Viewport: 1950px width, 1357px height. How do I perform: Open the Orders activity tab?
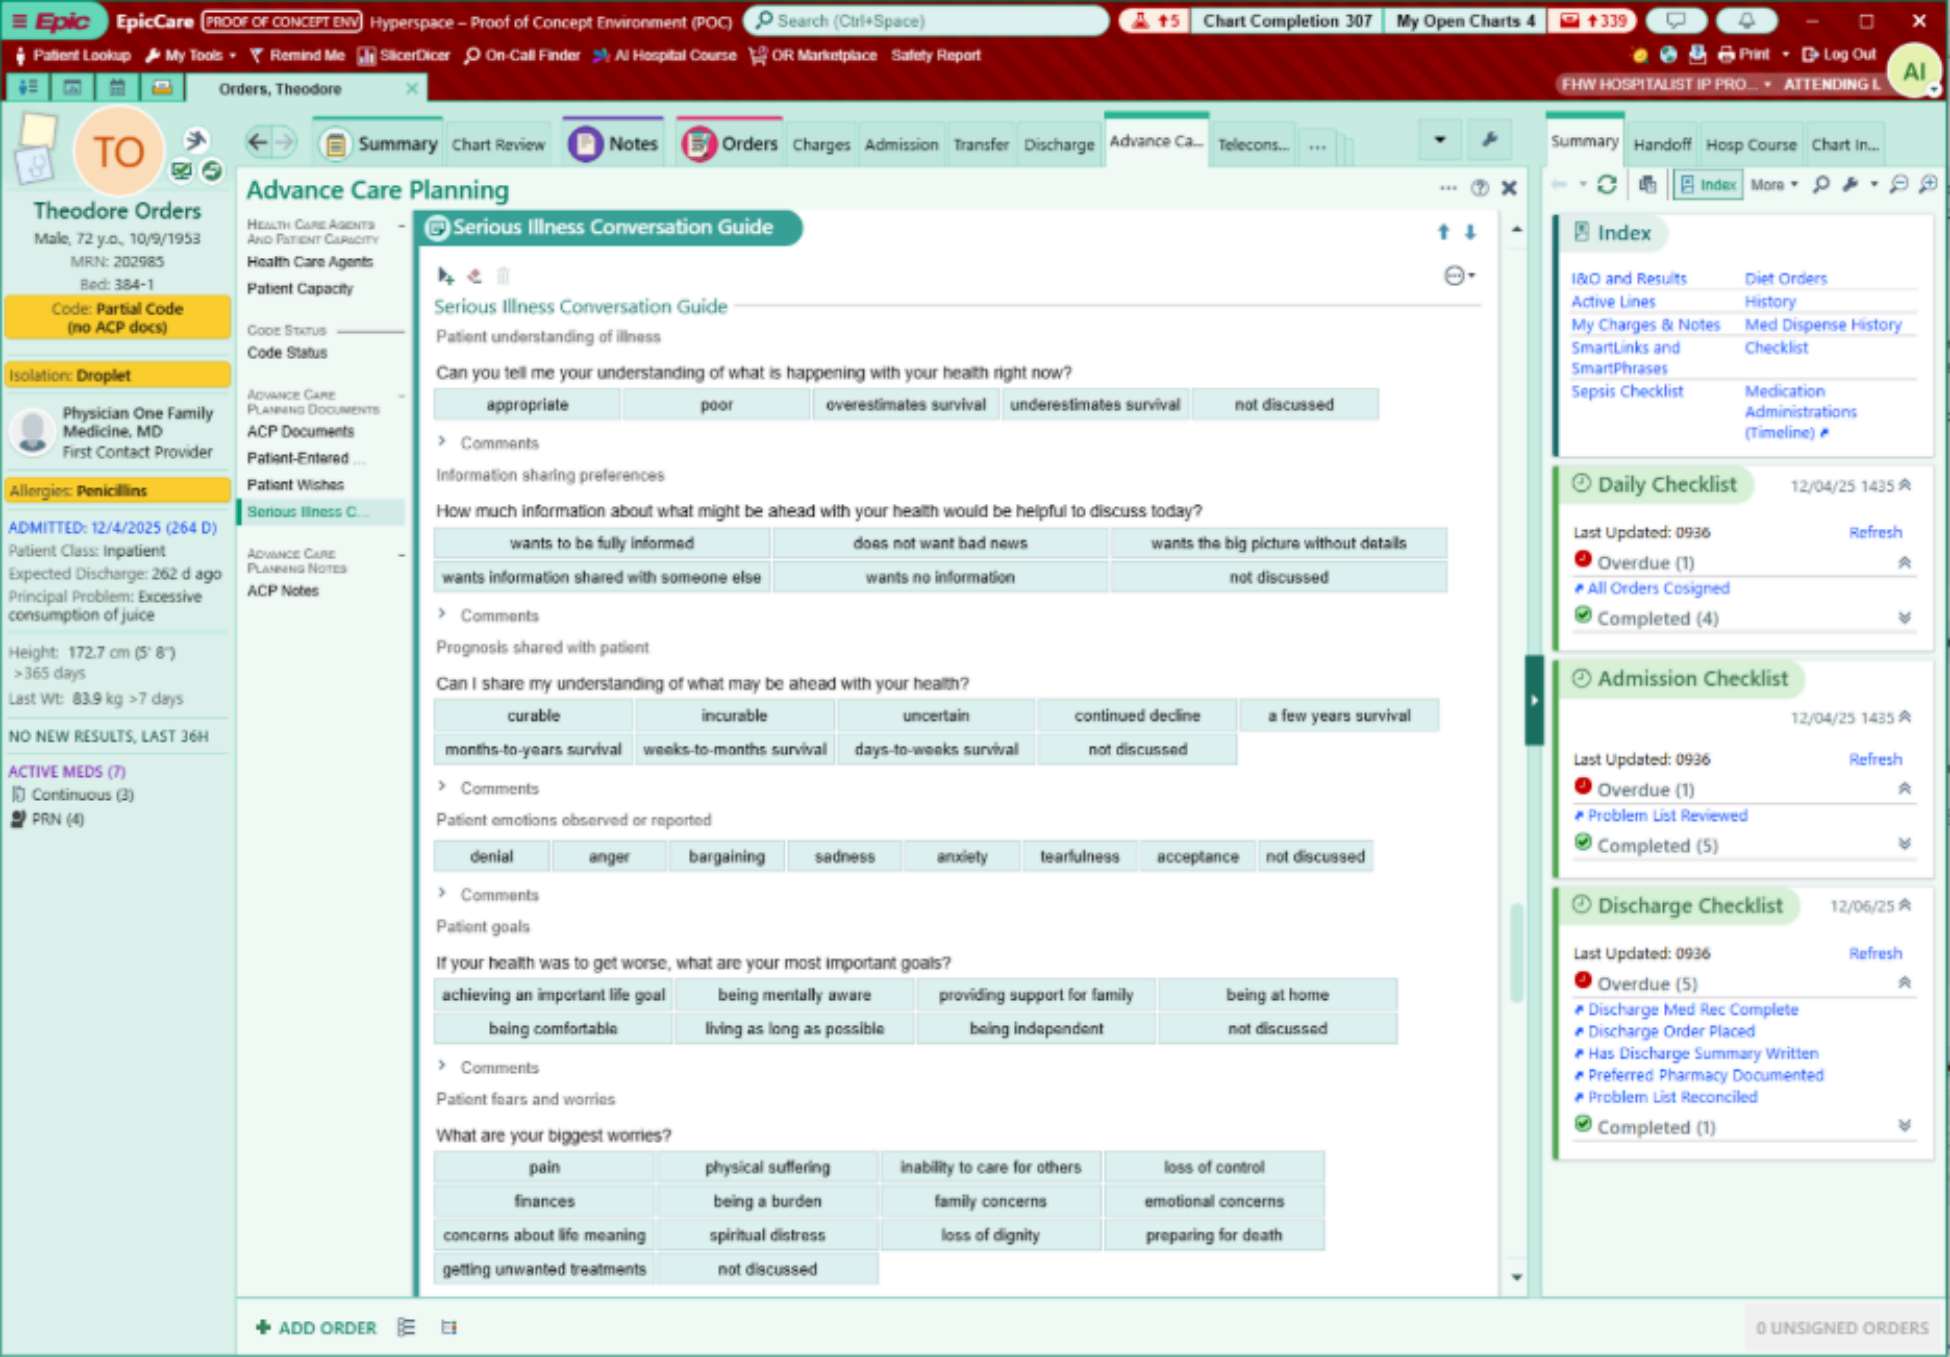tap(730, 144)
